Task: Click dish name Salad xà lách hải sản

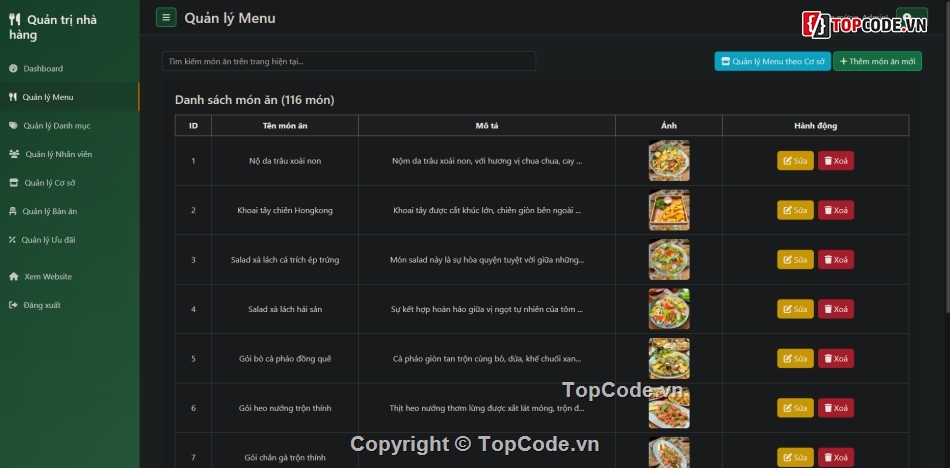Action: 285,309
